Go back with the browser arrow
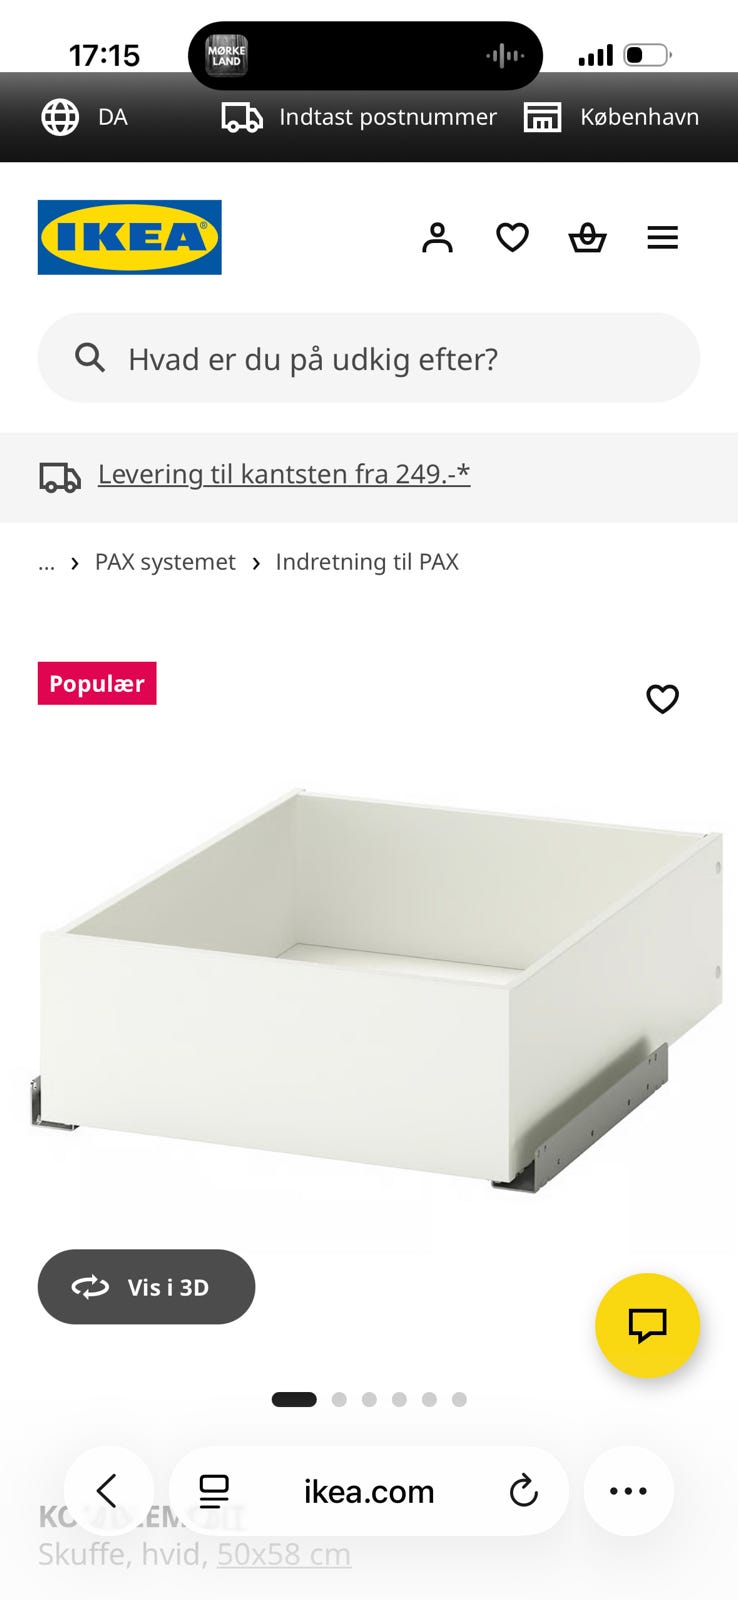The width and height of the screenshot is (738, 1600). click(108, 1491)
